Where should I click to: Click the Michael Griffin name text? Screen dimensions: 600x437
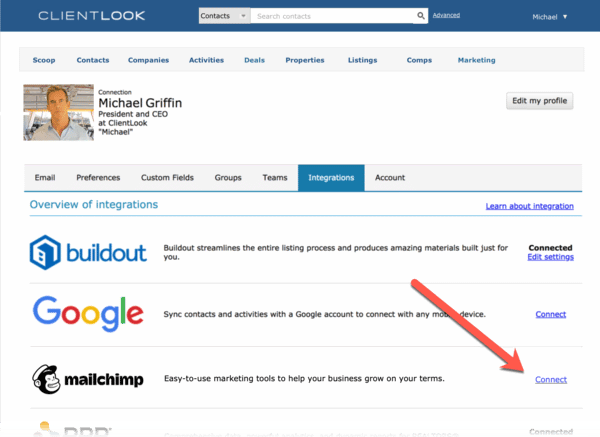pyautogui.click(x=140, y=103)
